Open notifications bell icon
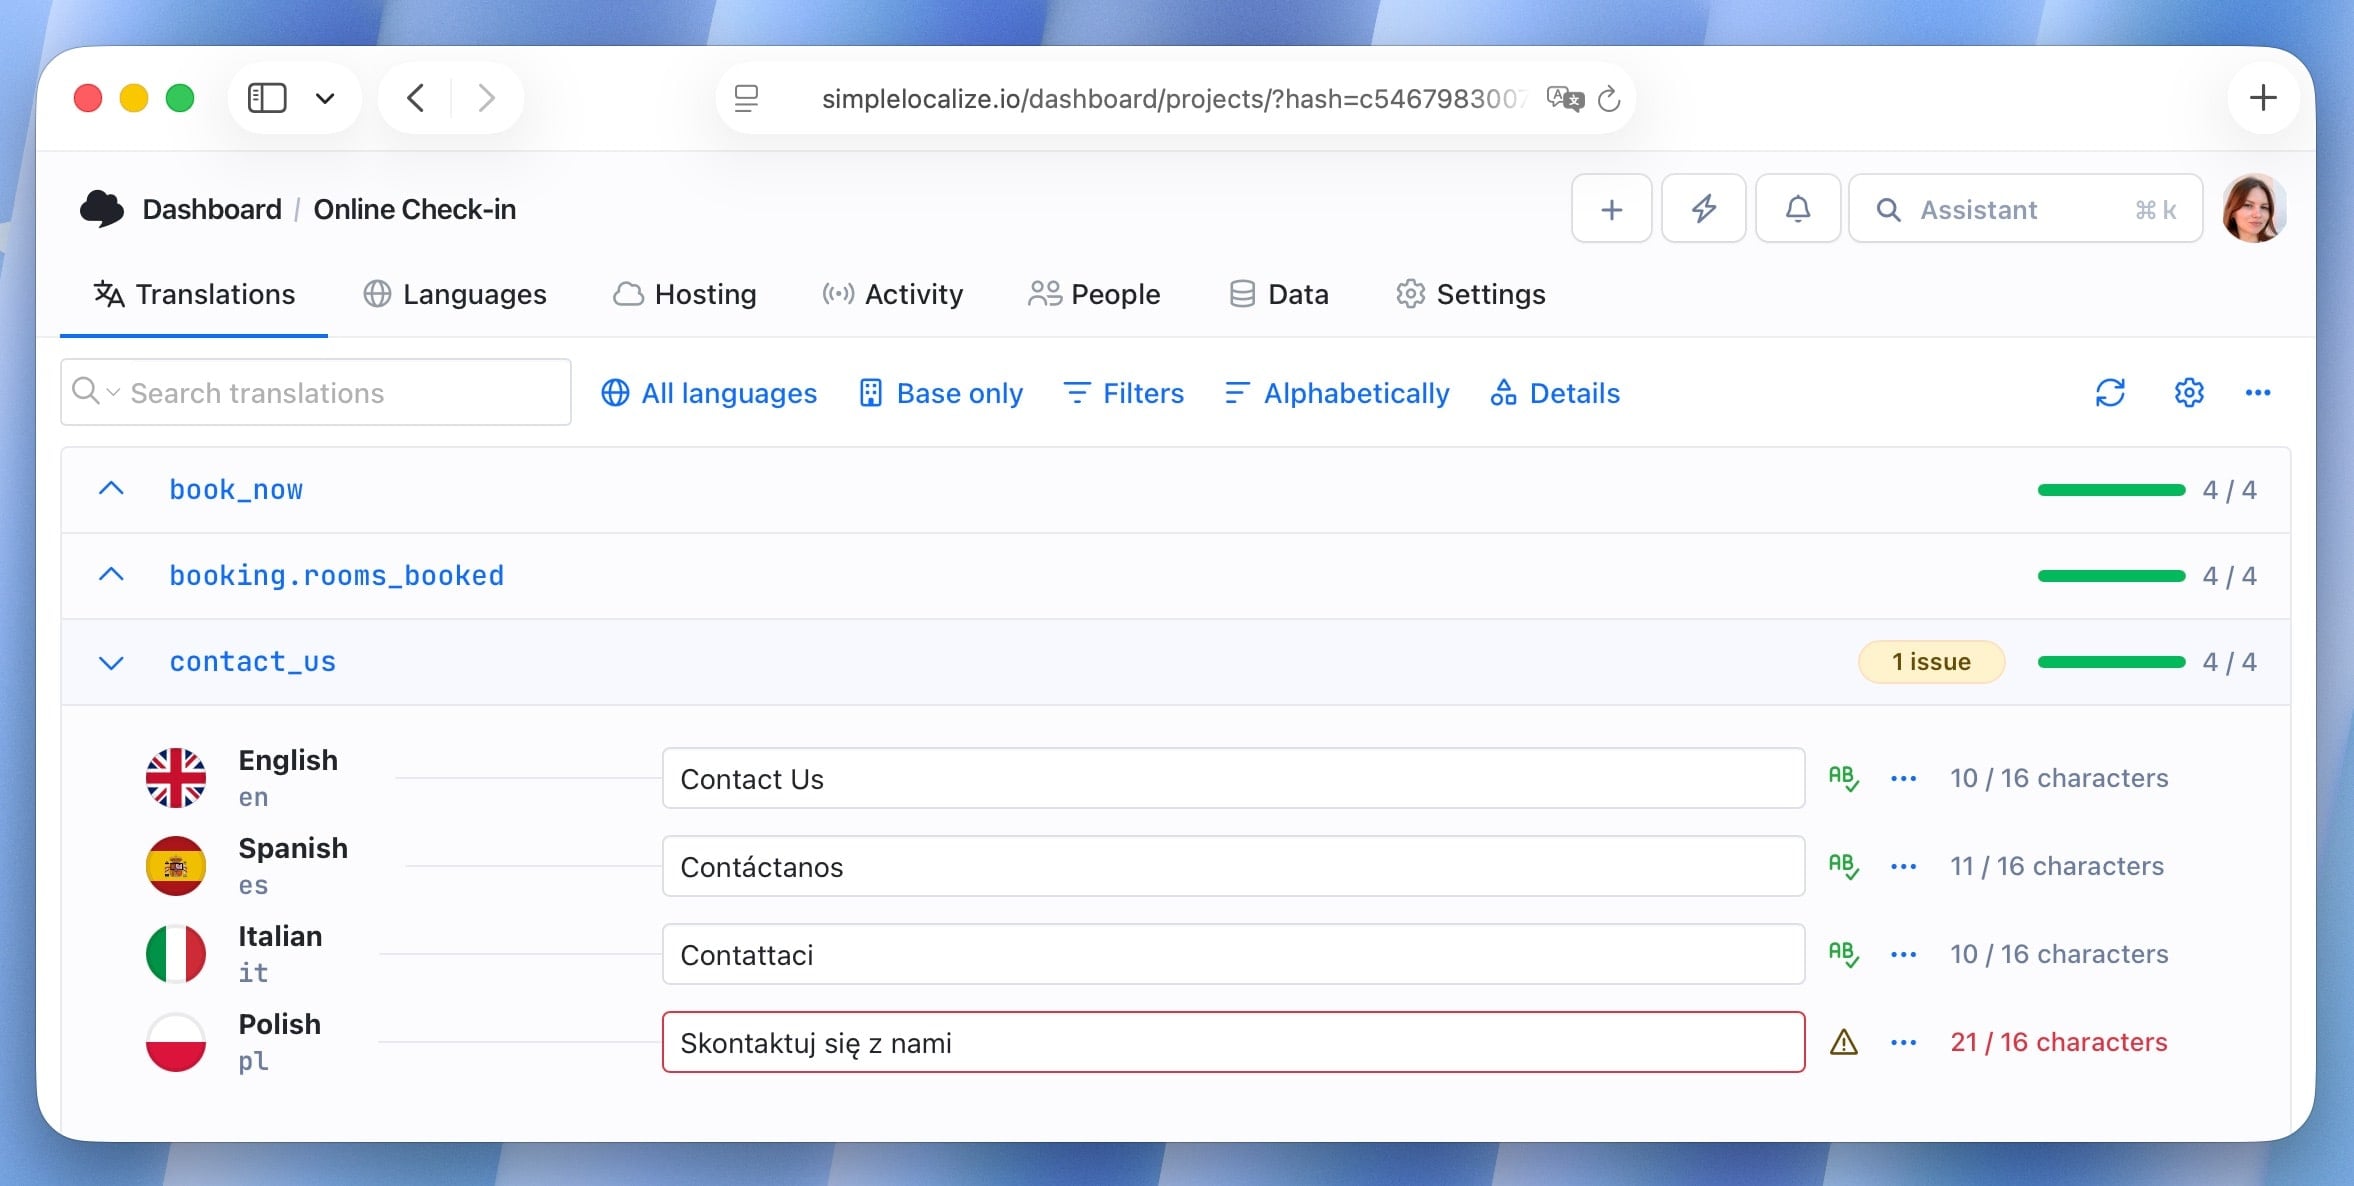2354x1186 pixels. [1797, 208]
